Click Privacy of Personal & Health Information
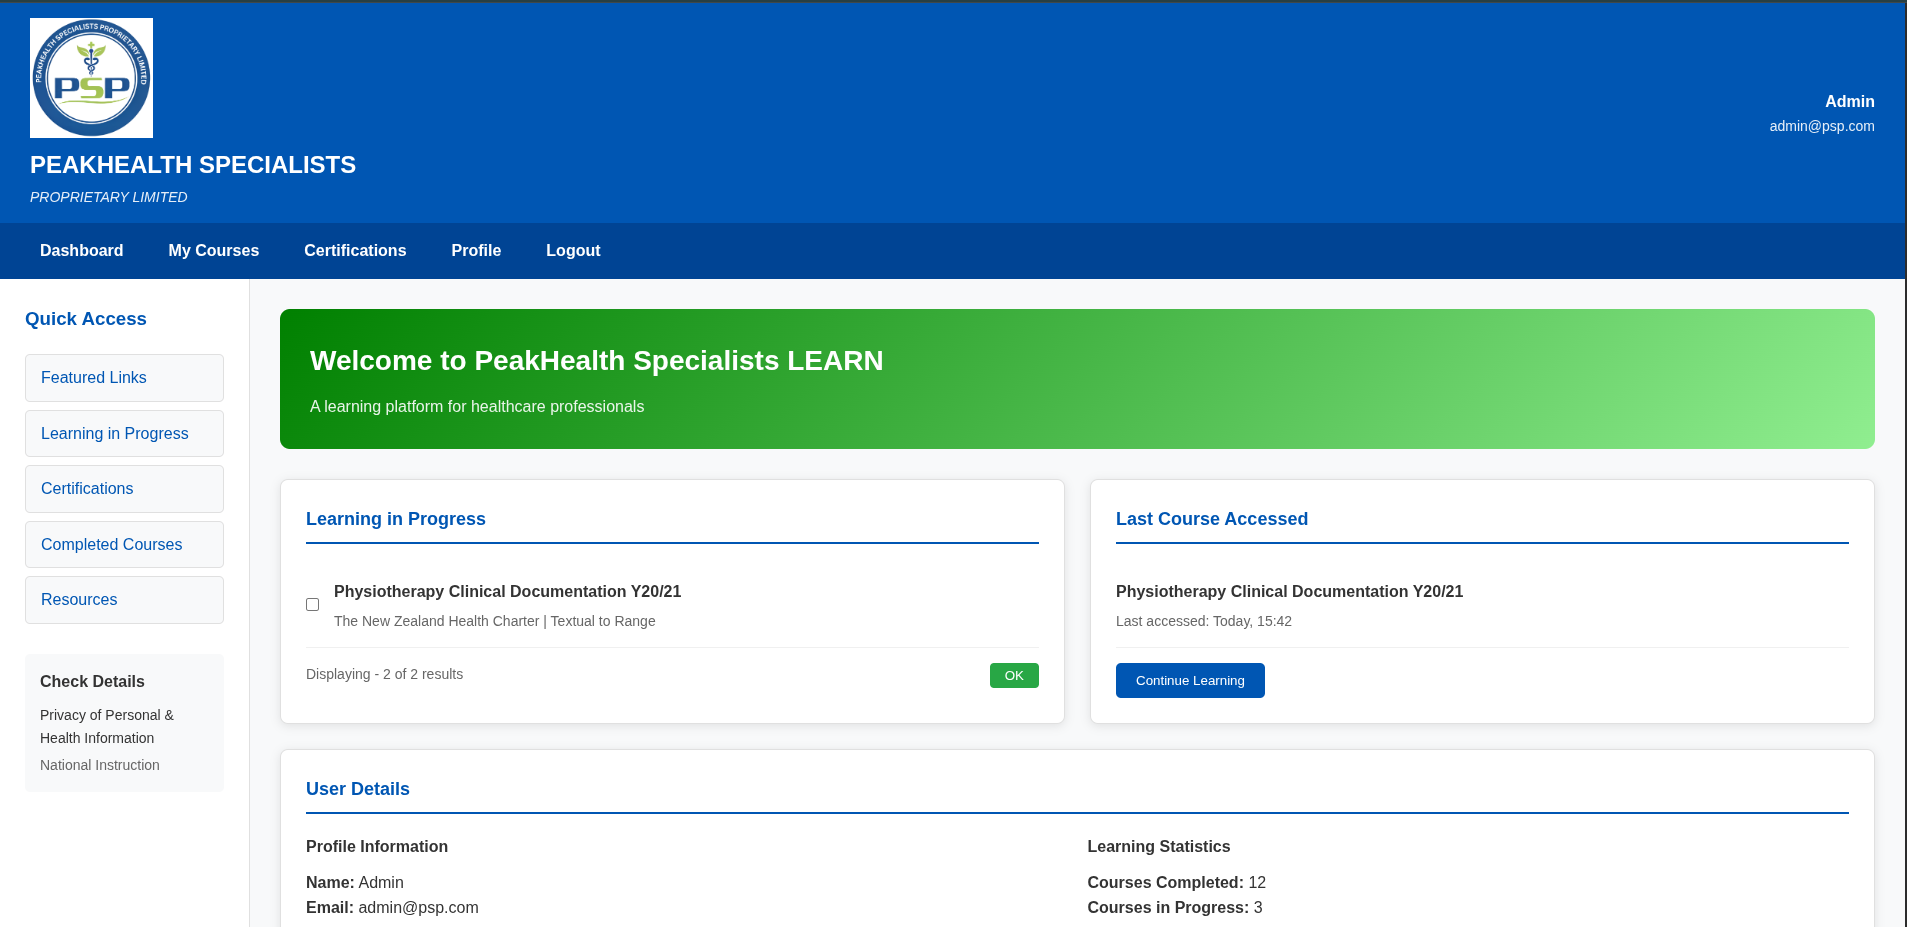 point(107,726)
